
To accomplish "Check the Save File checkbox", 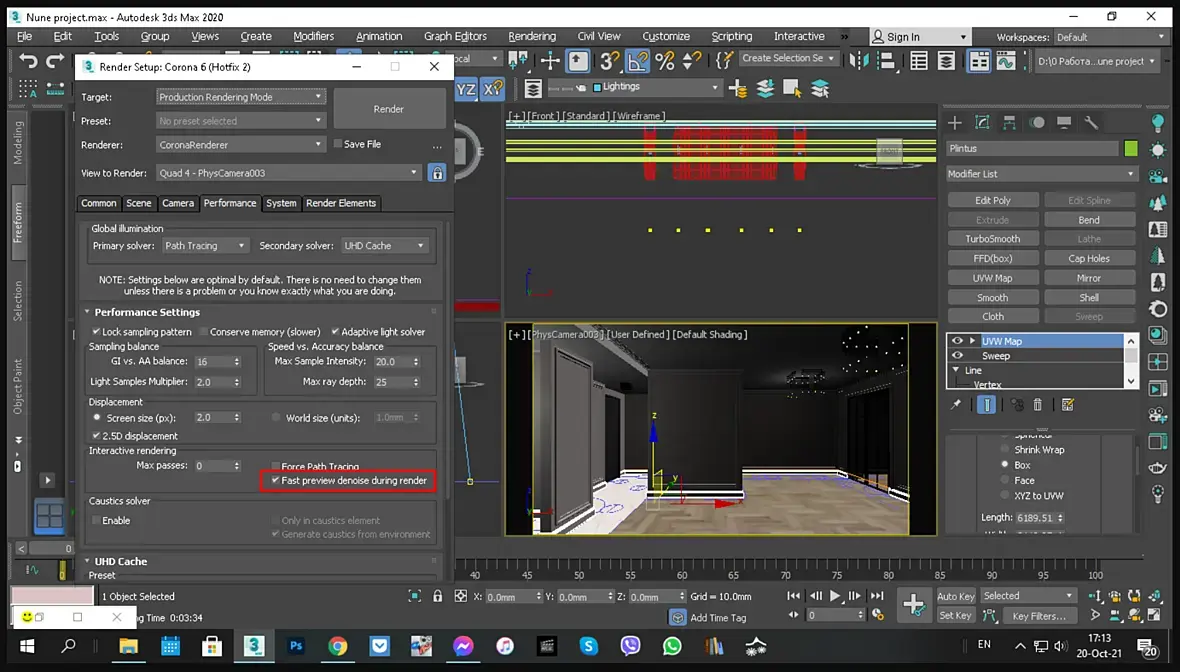I will [x=338, y=144].
